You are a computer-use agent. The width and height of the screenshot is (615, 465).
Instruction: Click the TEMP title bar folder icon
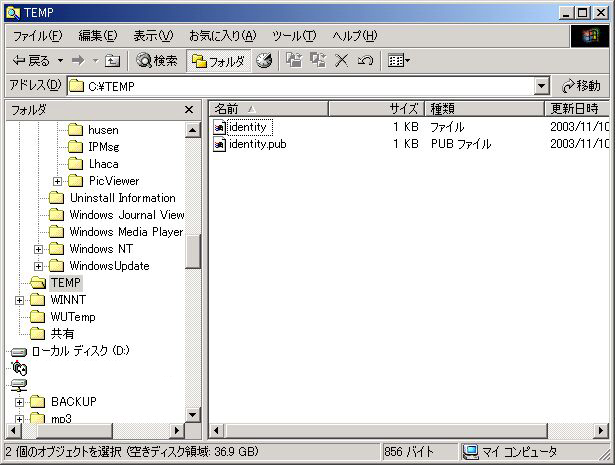(13, 13)
